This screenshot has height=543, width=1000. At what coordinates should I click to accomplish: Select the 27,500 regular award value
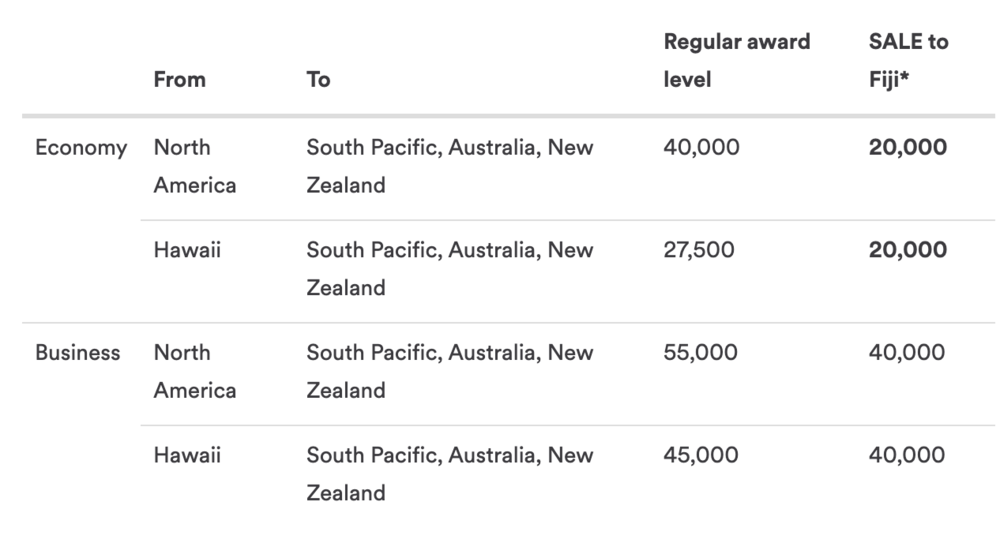tap(698, 250)
